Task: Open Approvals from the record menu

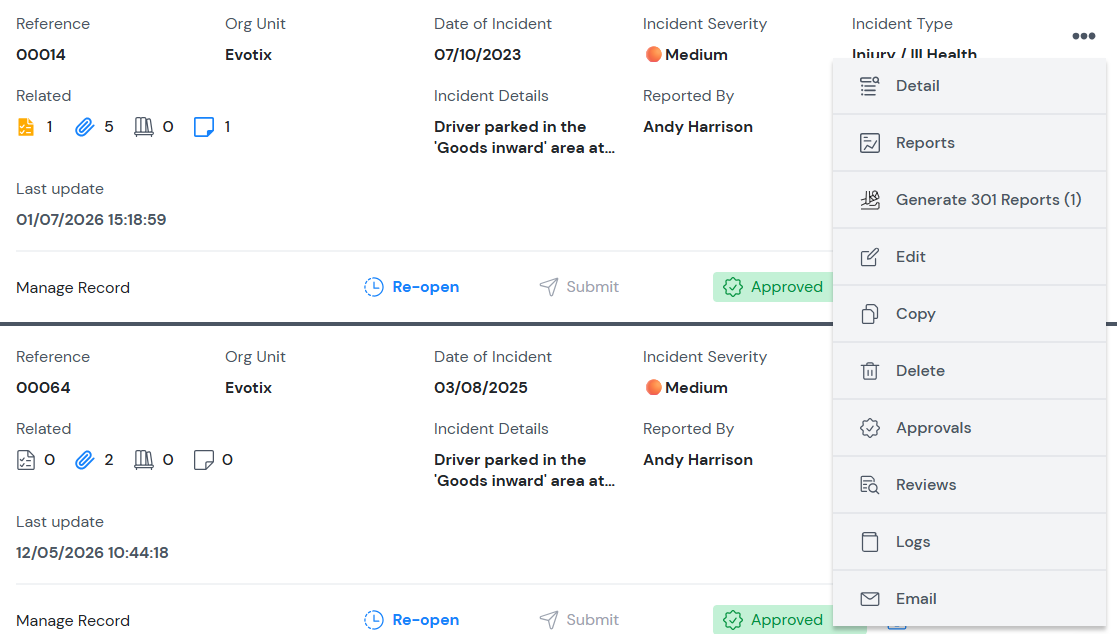Action: pyautogui.click(x=969, y=428)
